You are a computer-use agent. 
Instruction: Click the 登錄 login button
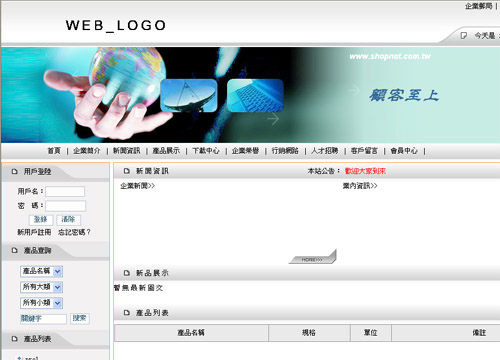[41, 220]
